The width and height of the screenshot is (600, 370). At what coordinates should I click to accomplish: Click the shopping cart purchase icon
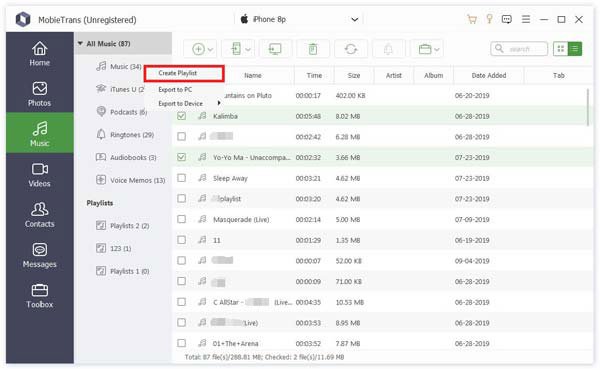(x=472, y=19)
